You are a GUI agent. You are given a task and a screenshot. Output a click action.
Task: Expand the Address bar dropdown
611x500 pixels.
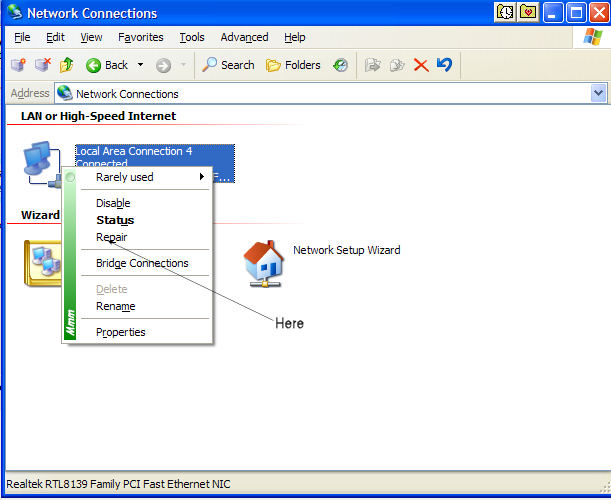pyautogui.click(x=598, y=93)
